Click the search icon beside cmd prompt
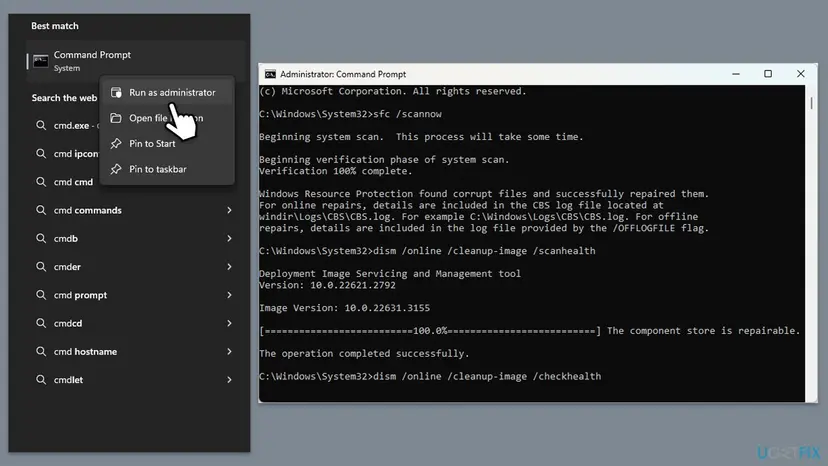 (x=41, y=295)
